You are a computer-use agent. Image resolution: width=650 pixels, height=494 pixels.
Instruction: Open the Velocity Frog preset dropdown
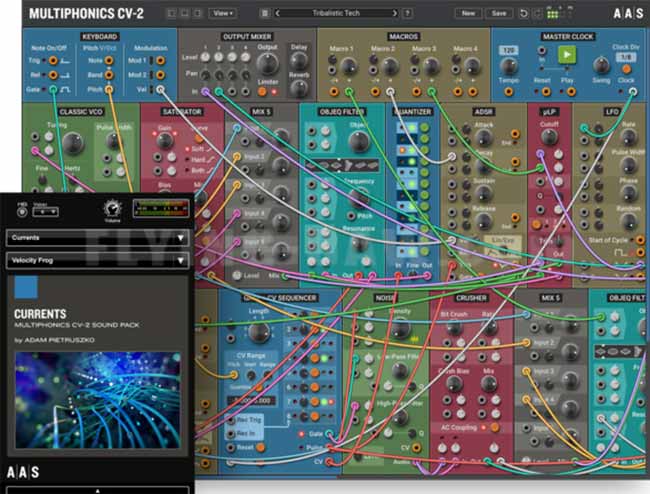pyautogui.click(x=97, y=261)
